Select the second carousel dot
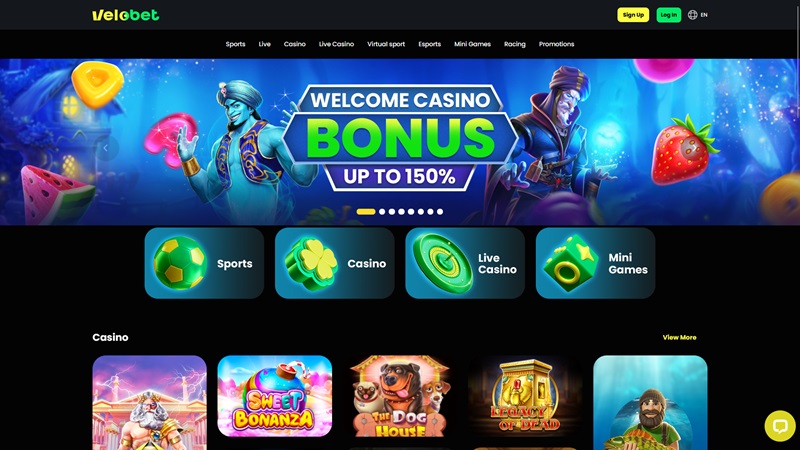The image size is (800, 450). click(382, 211)
